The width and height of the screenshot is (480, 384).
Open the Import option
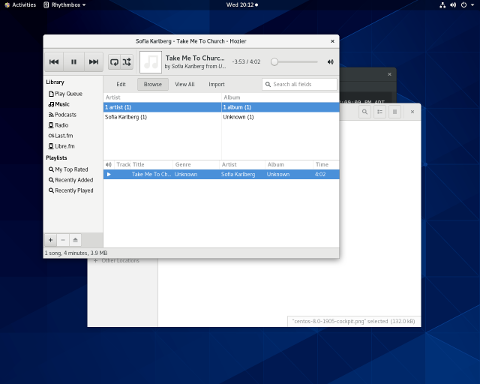pyautogui.click(x=216, y=84)
